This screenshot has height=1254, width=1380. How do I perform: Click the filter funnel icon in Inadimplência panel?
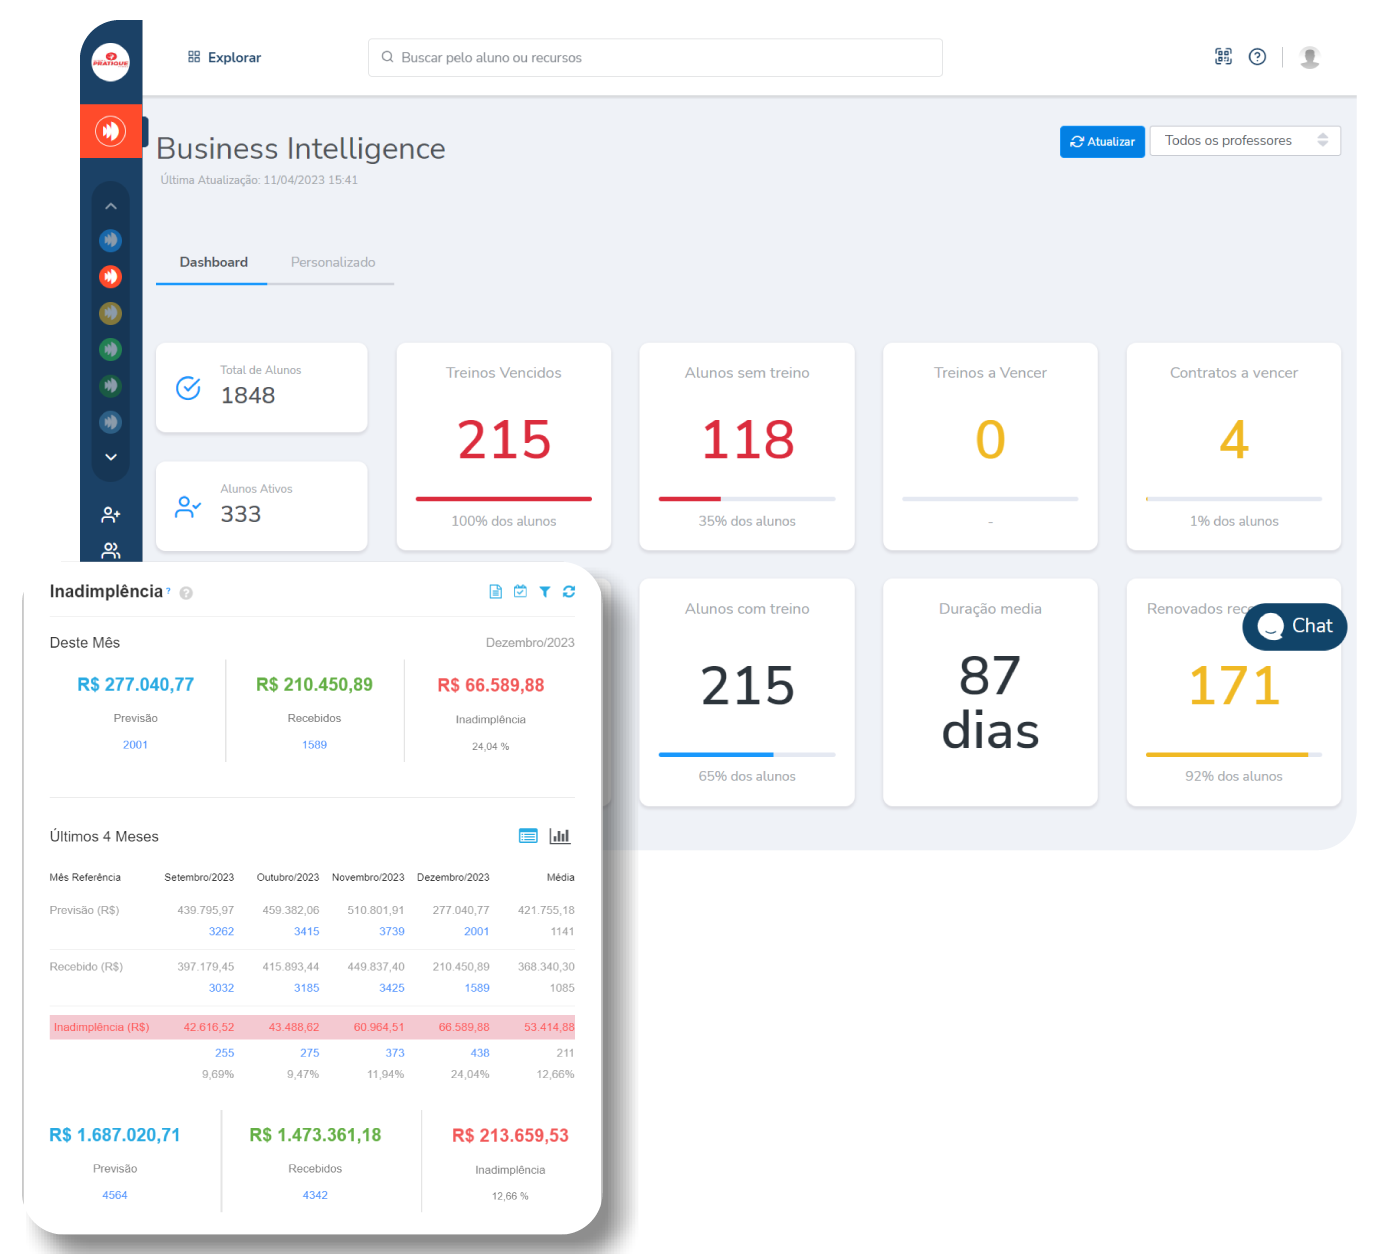tap(545, 592)
